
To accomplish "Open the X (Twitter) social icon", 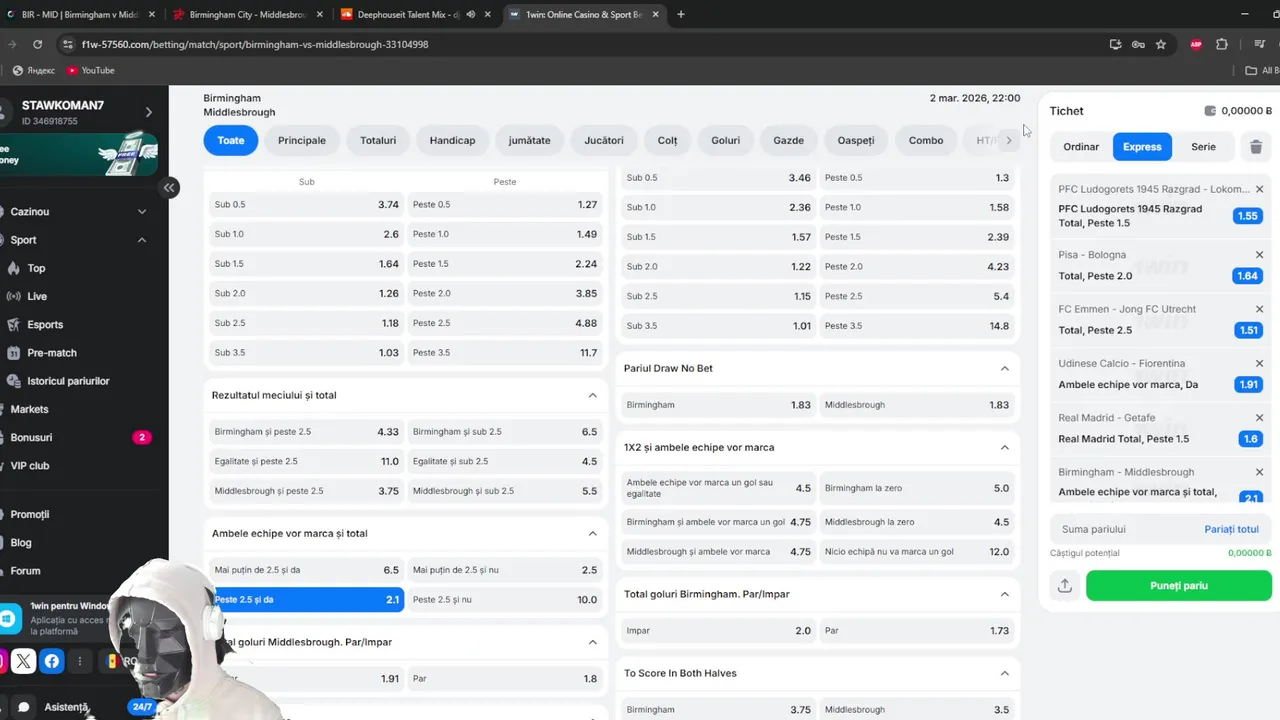I will click(x=24, y=661).
